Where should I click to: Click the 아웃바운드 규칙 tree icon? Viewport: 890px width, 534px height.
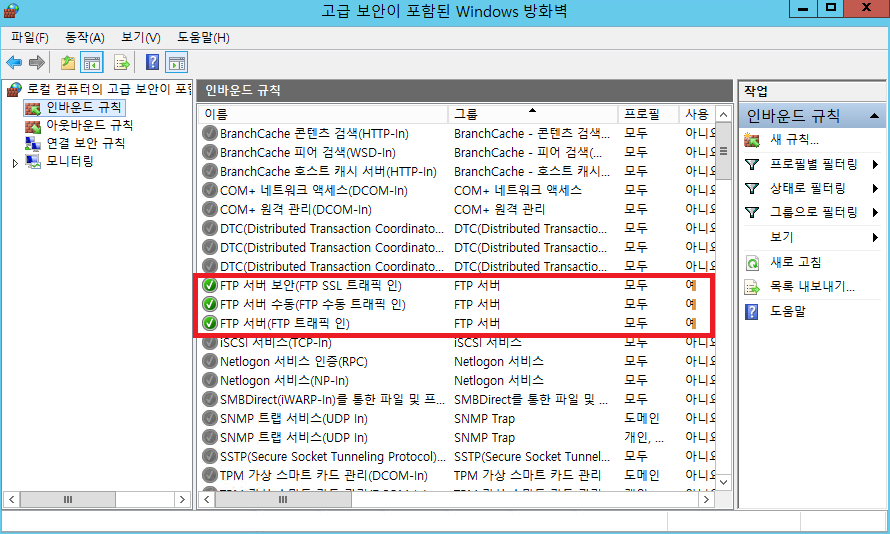tap(33, 125)
